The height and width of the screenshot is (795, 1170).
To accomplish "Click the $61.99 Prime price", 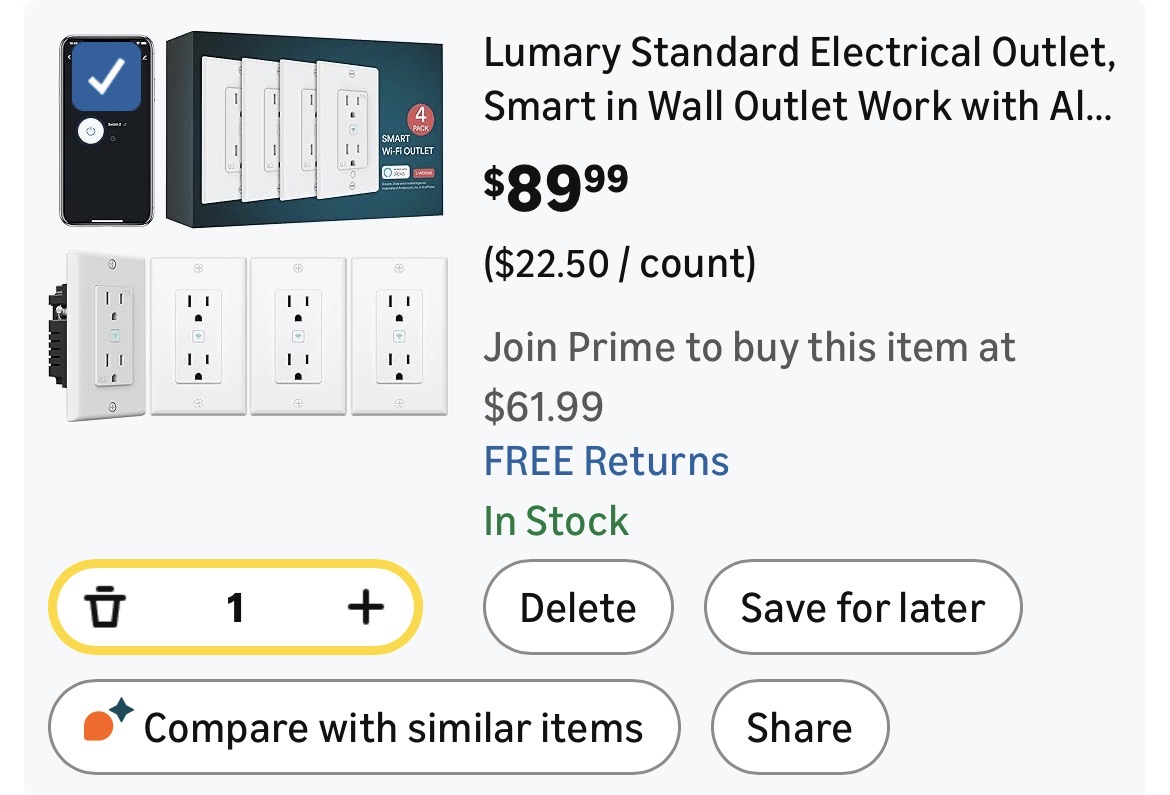I will point(543,405).
